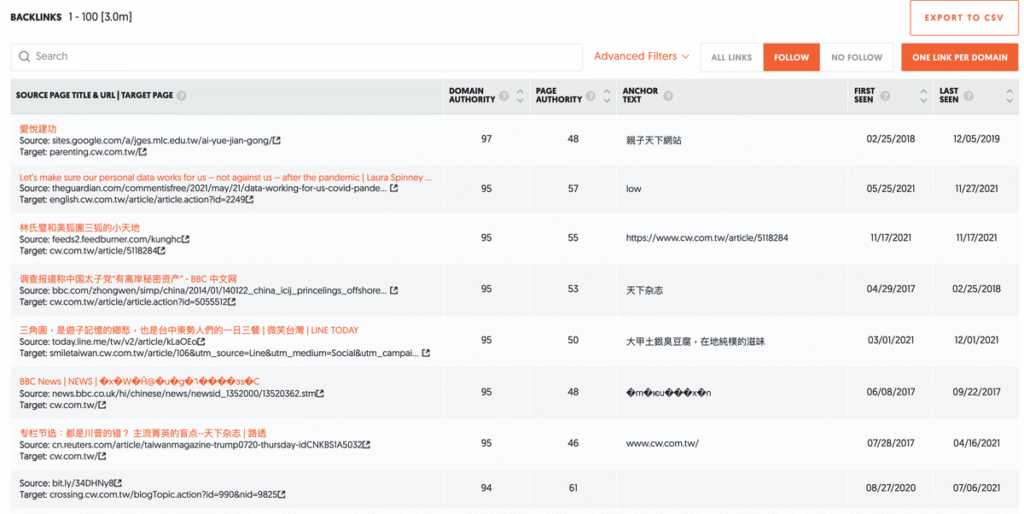Select anchor text https://www.cw.com.tw/article/5118284
Image resolution: width=1024 pixels, height=514 pixels.
point(707,238)
